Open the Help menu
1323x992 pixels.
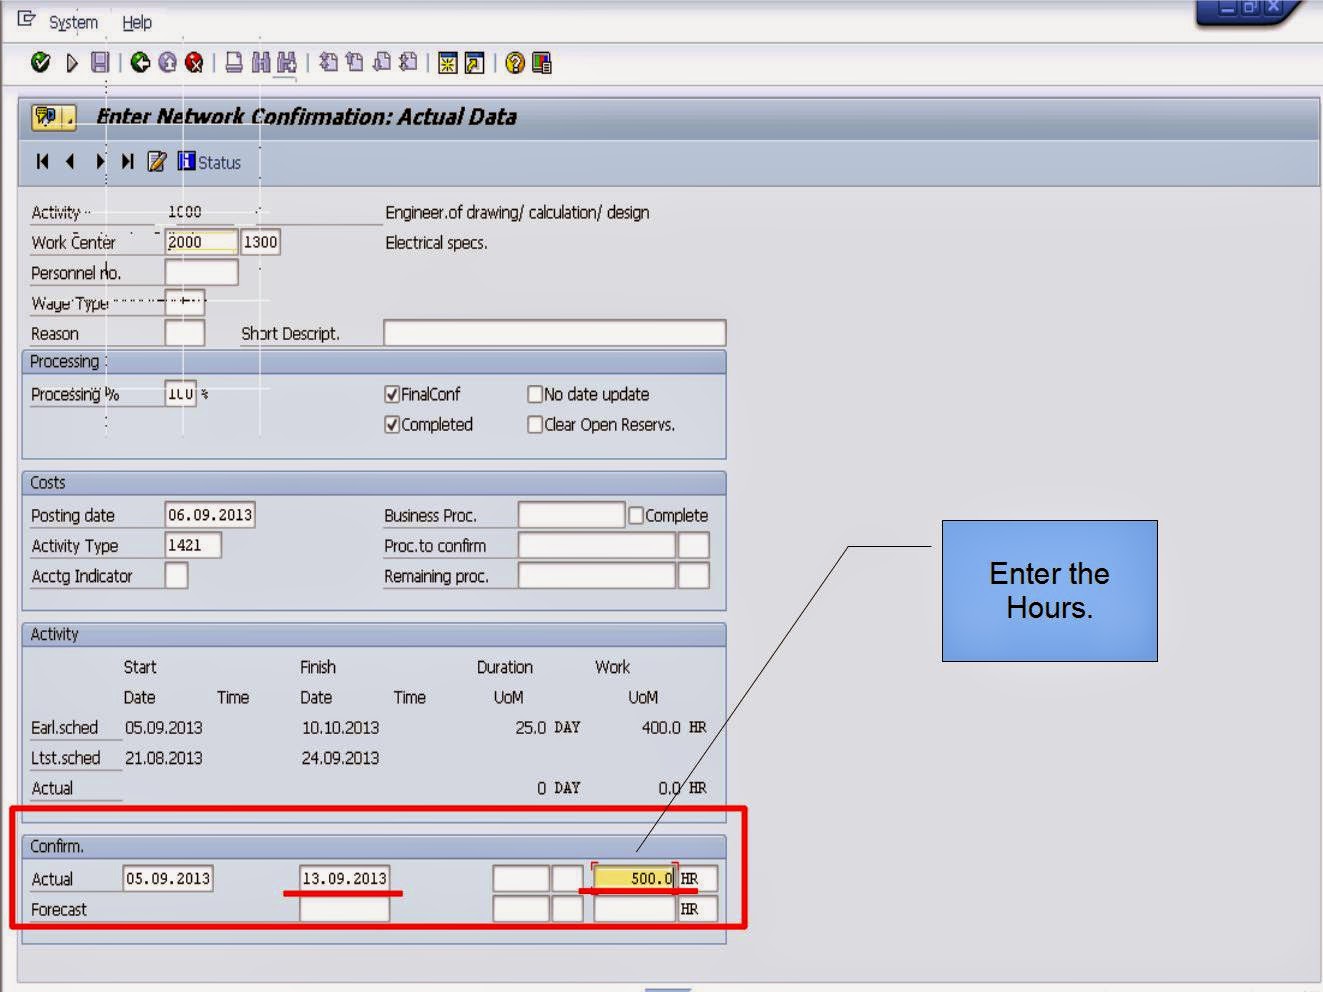(x=137, y=22)
